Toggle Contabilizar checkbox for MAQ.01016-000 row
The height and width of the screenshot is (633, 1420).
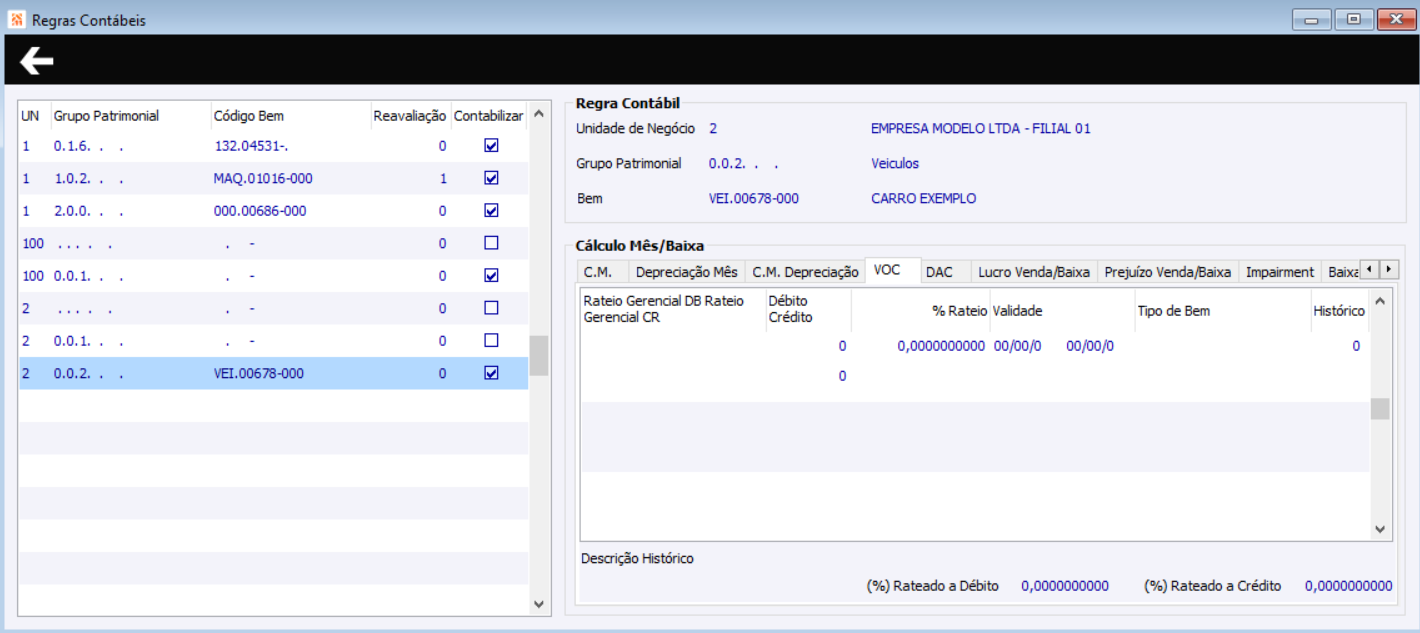pyautogui.click(x=491, y=178)
